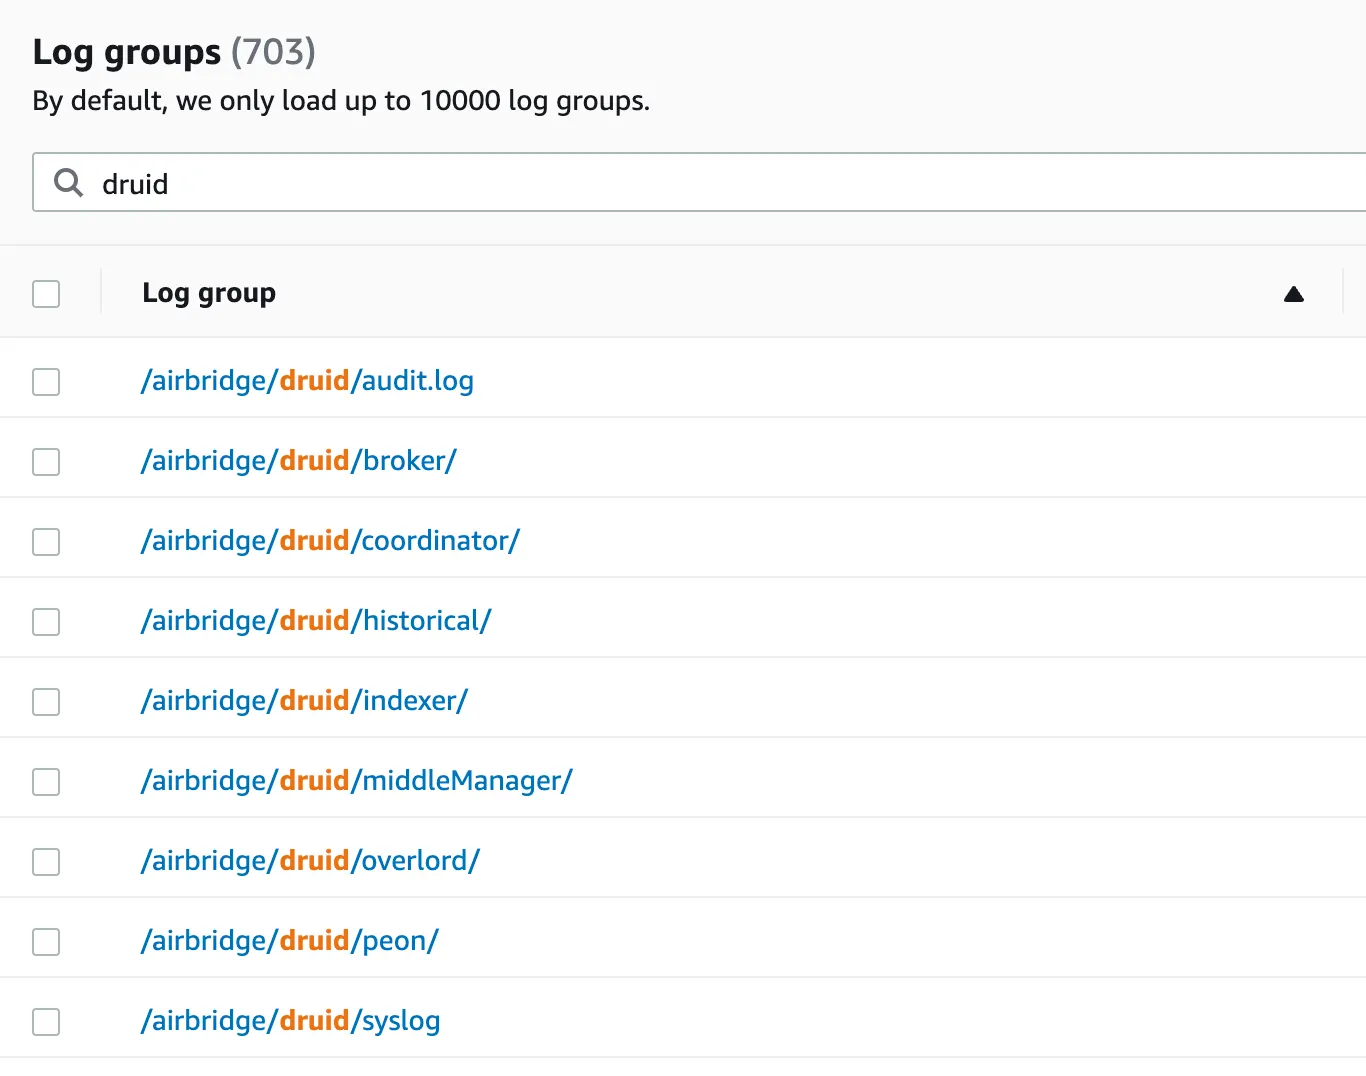Screen dimensions: 1366x1076
Task: View the /airbridge/druid/middleManager/ log group
Action: click(x=356, y=781)
